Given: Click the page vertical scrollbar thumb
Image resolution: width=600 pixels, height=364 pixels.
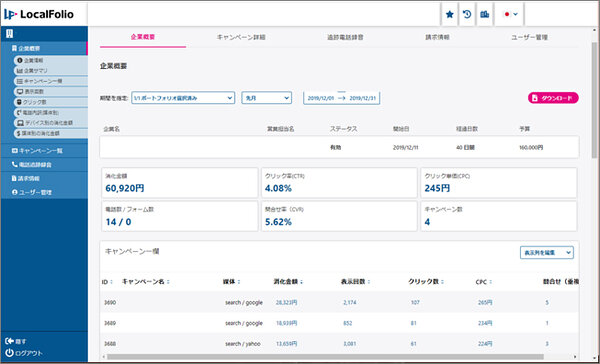Looking at the screenshot, I should click(594, 100).
